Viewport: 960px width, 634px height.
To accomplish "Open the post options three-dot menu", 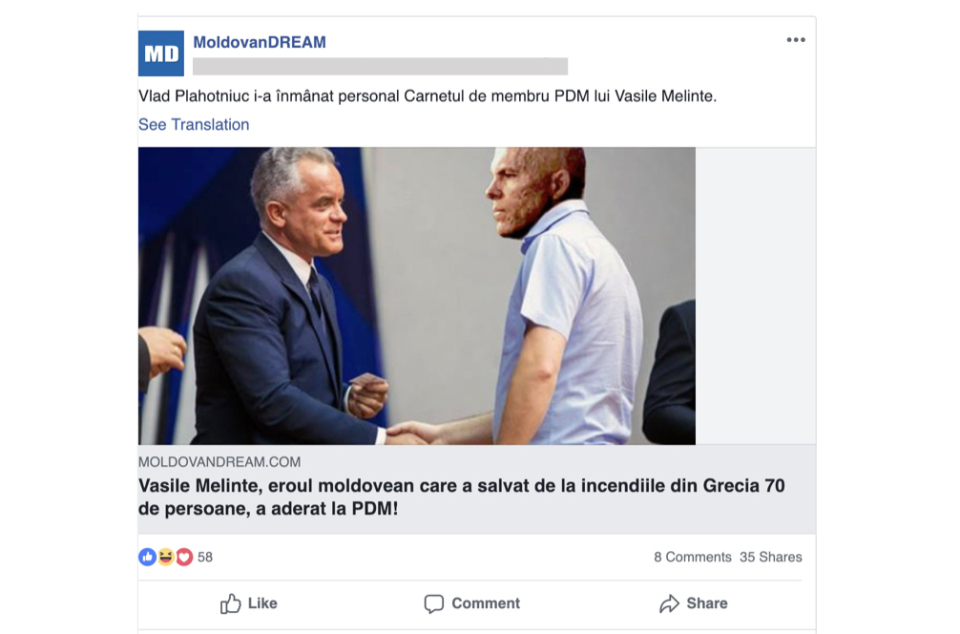I will pos(795,40).
